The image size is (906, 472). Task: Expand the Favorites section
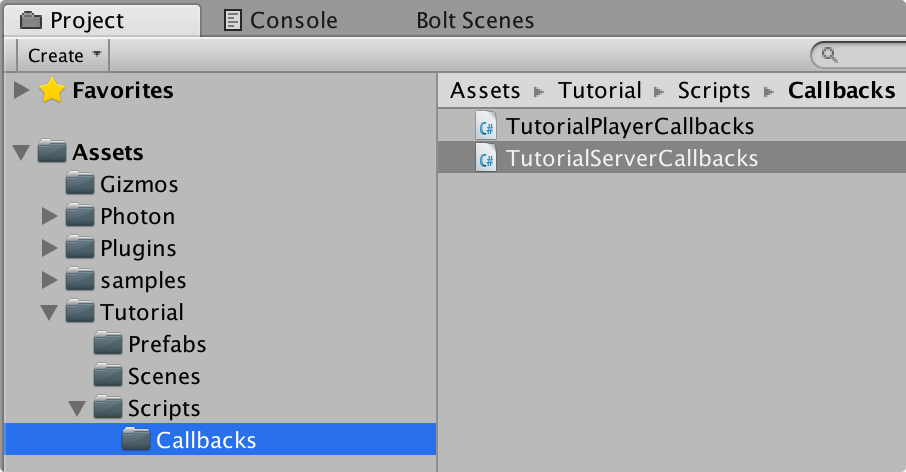(x=21, y=90)
